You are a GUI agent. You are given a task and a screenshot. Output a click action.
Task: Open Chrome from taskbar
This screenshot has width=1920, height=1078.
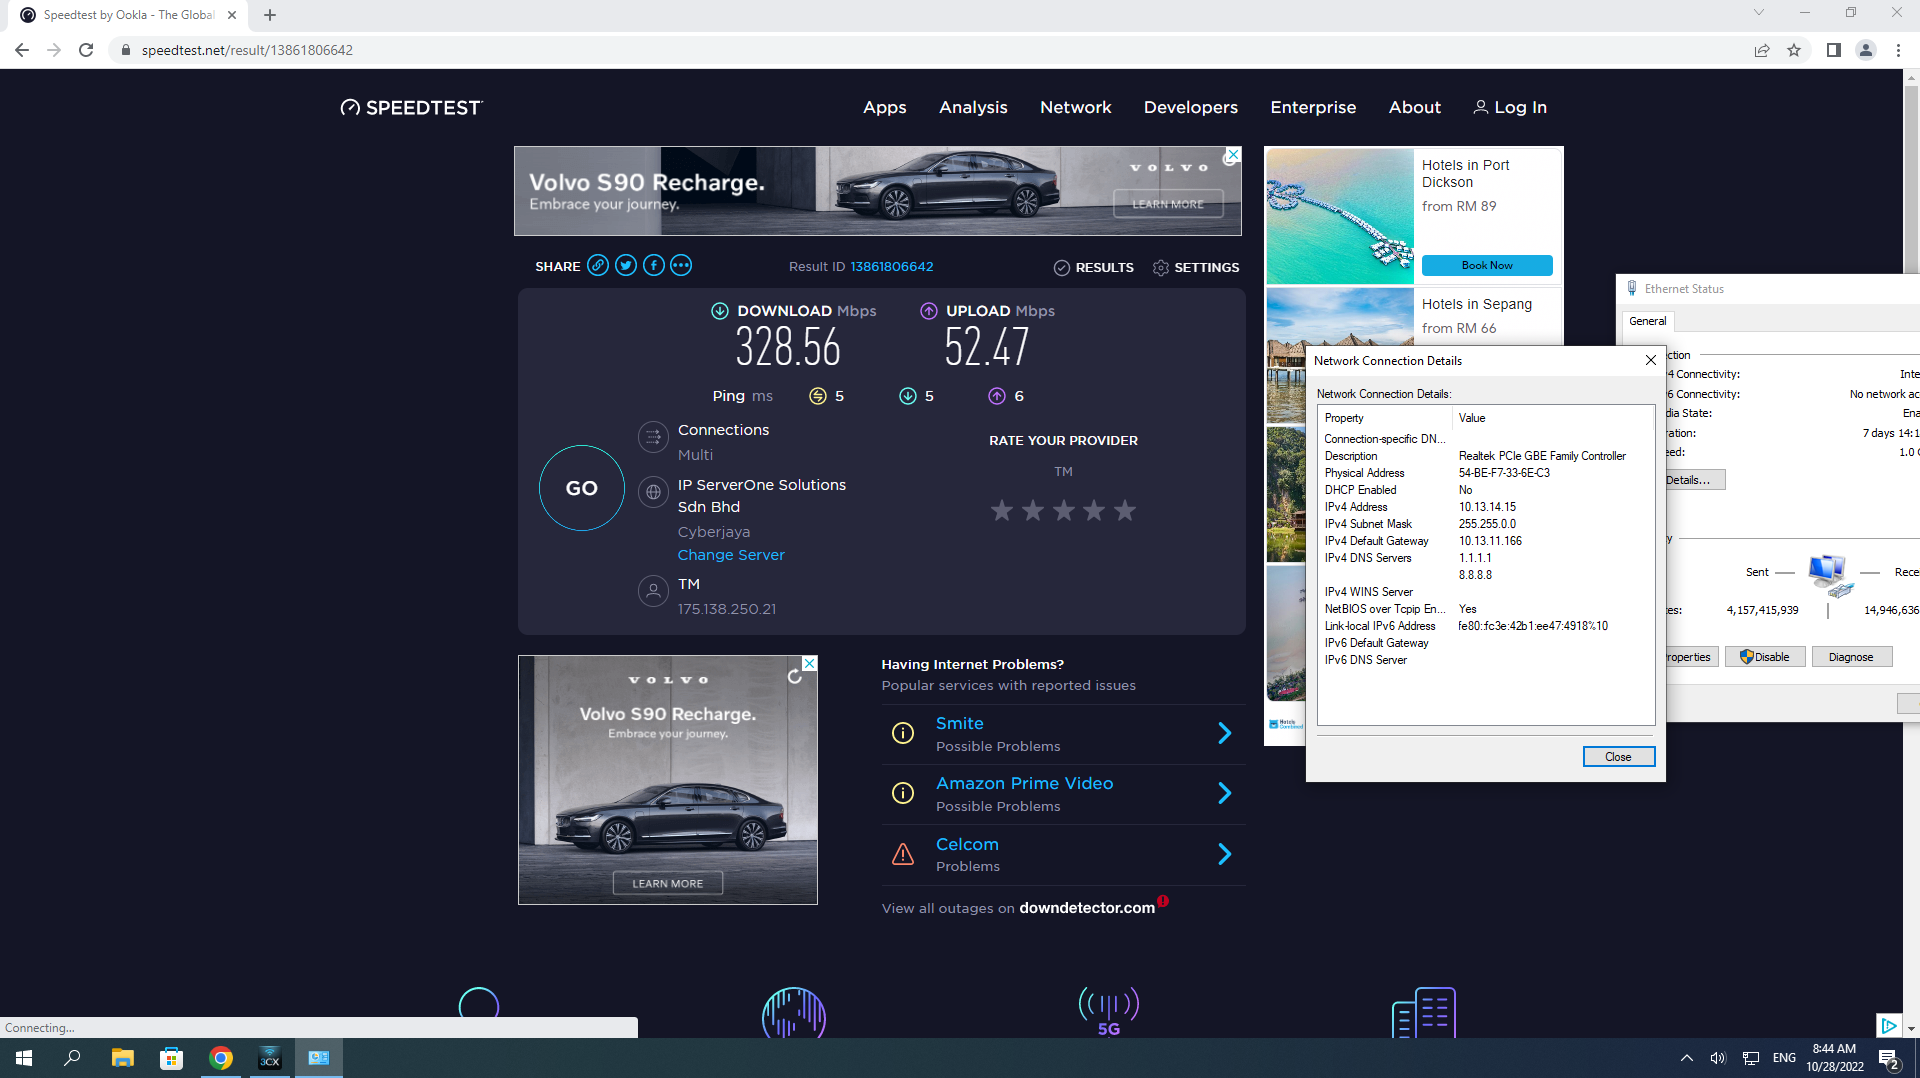tap(221, 1058)
